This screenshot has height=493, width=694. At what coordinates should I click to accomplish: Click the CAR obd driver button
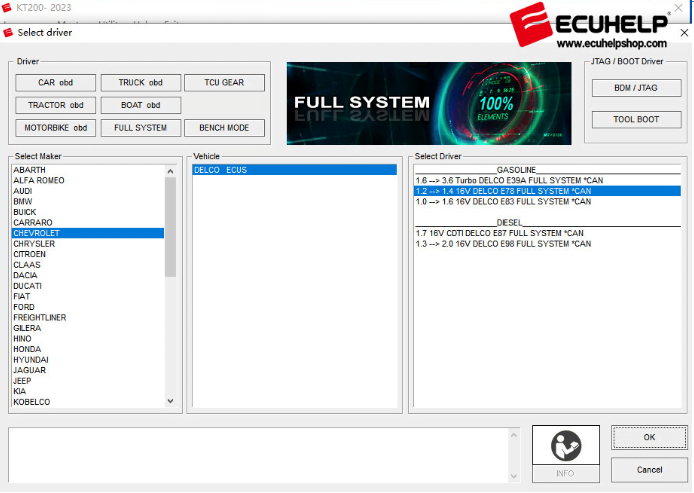tap(55, 83)
